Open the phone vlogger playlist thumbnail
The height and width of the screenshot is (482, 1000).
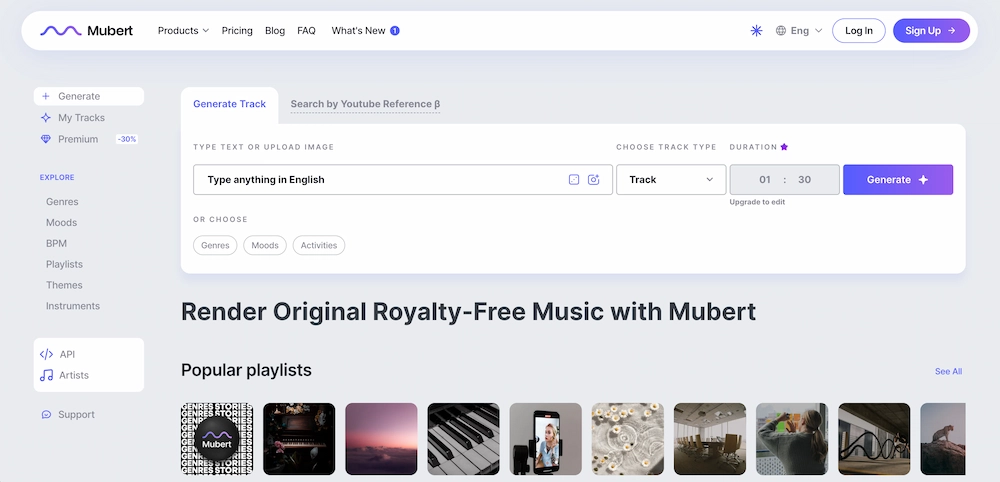[546, 439]
